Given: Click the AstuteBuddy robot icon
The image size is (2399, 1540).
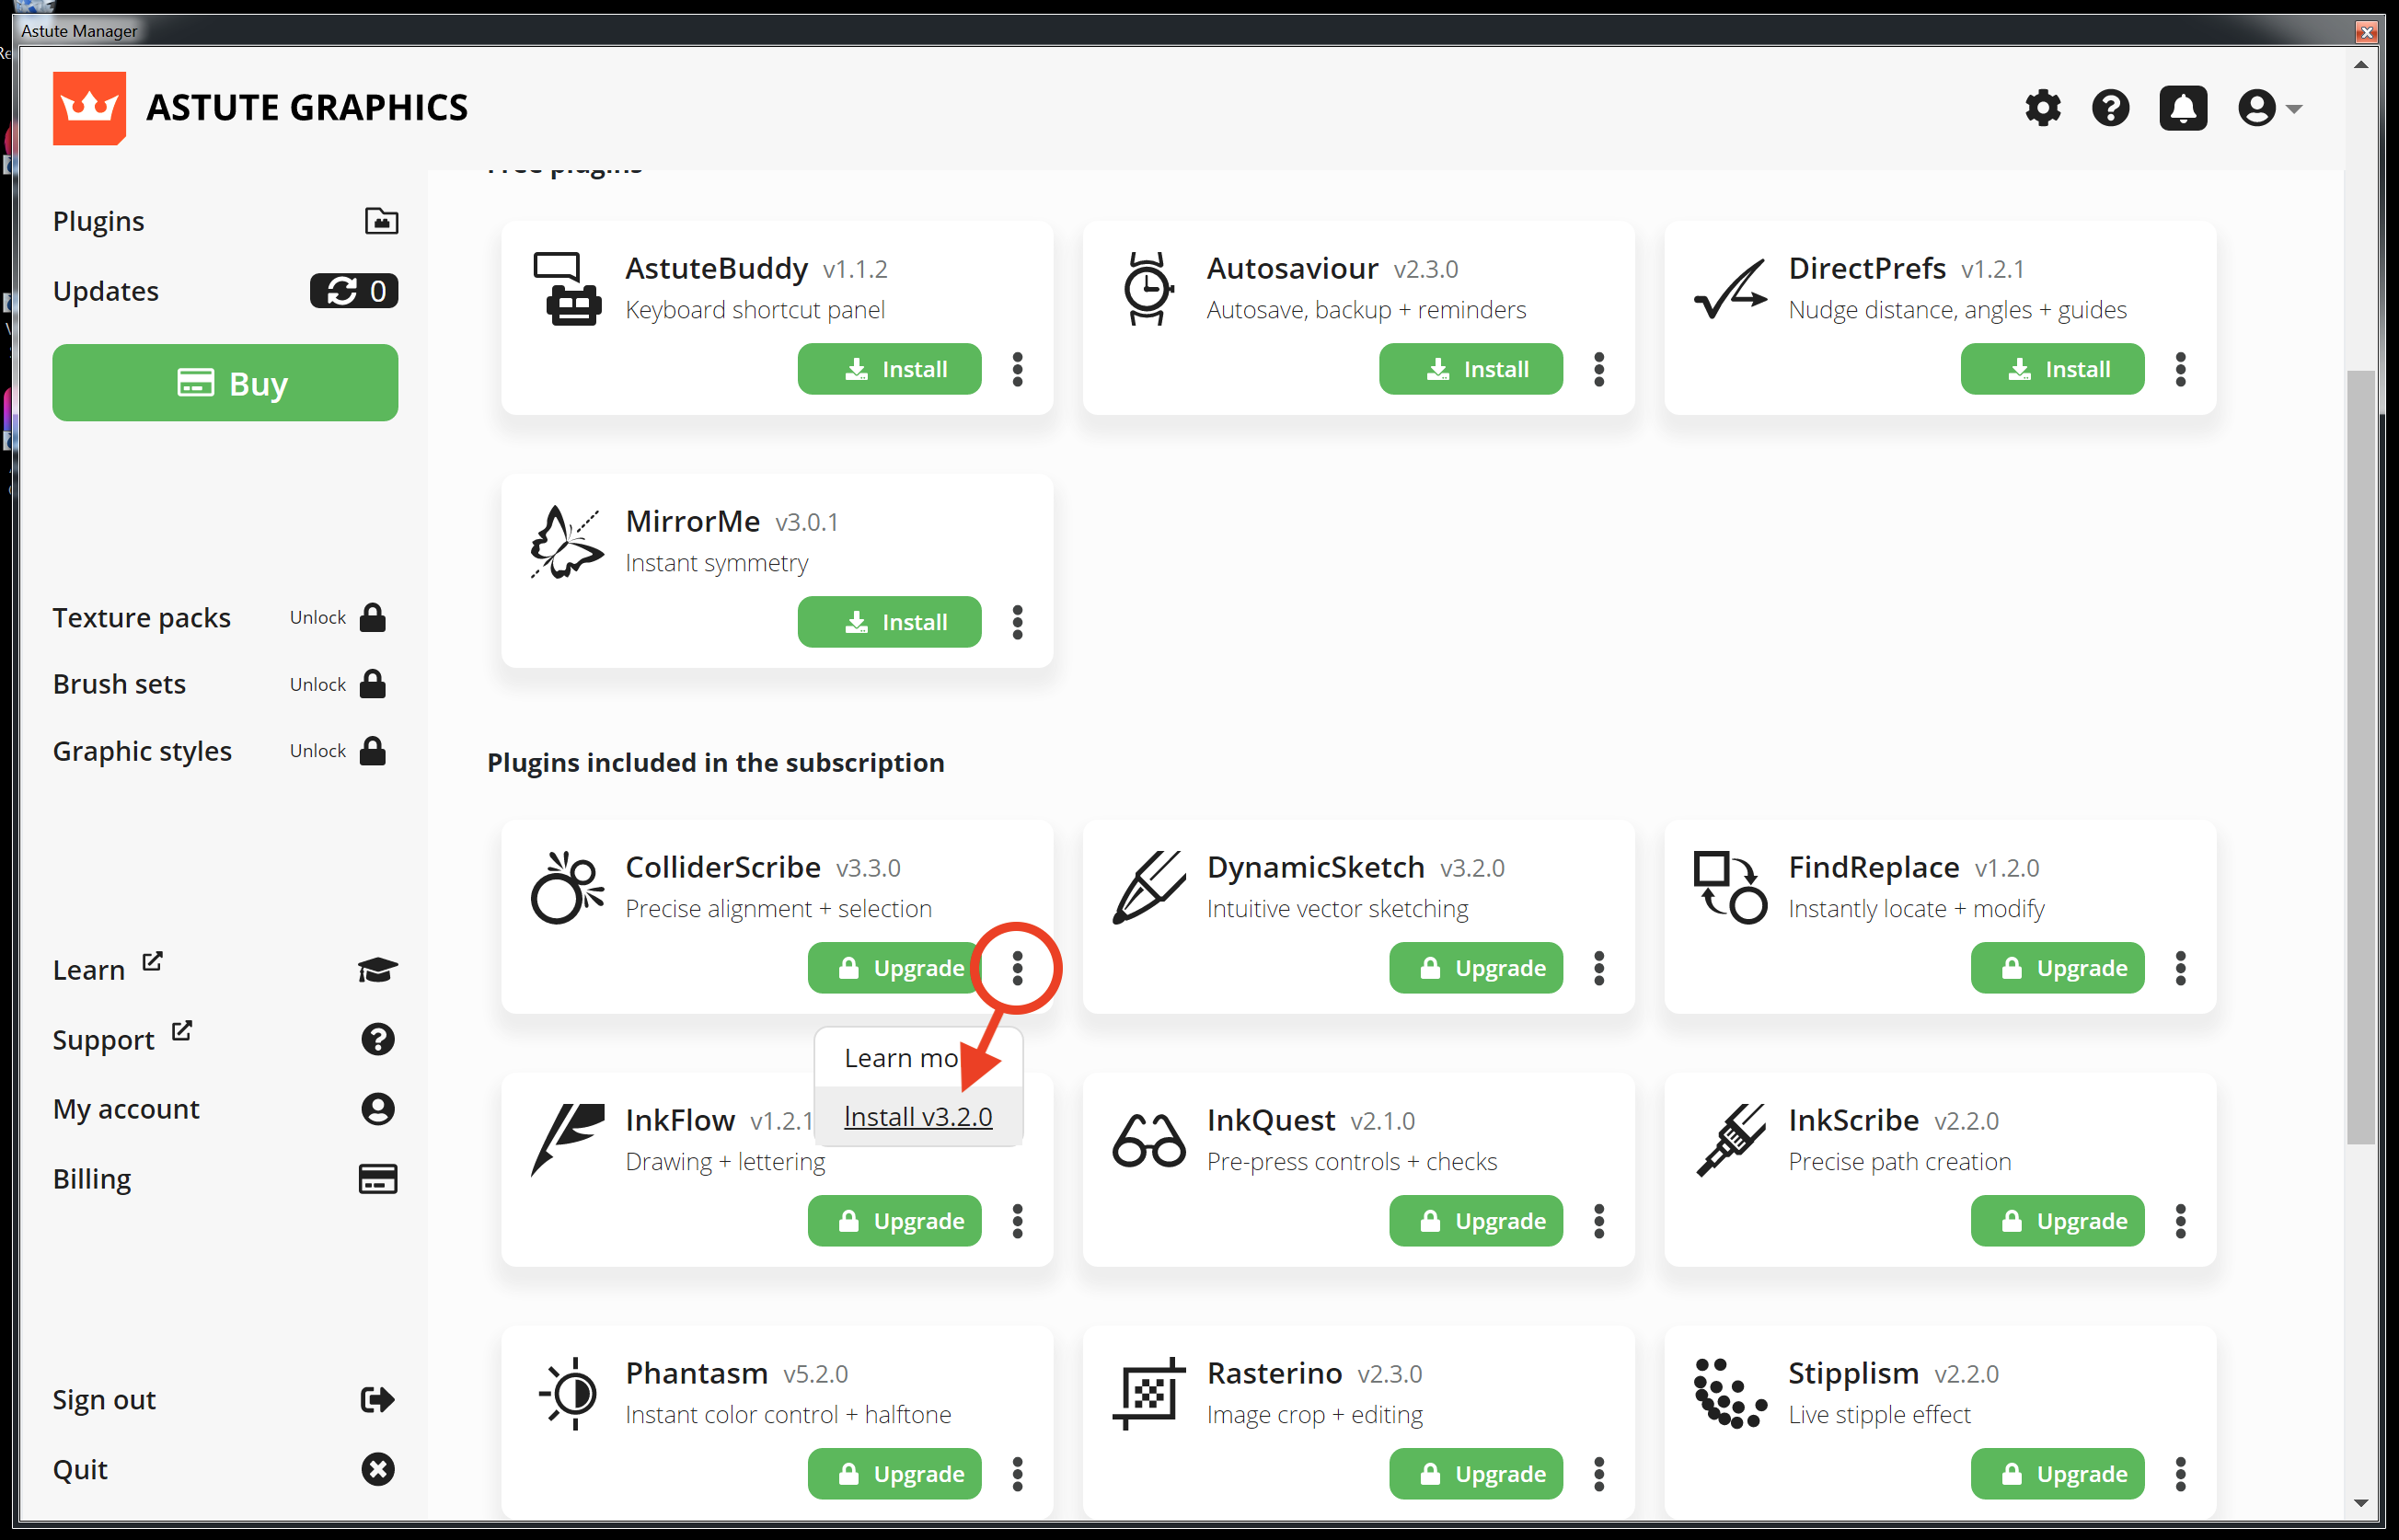Looking at the screenshot, I should (567, 289).
